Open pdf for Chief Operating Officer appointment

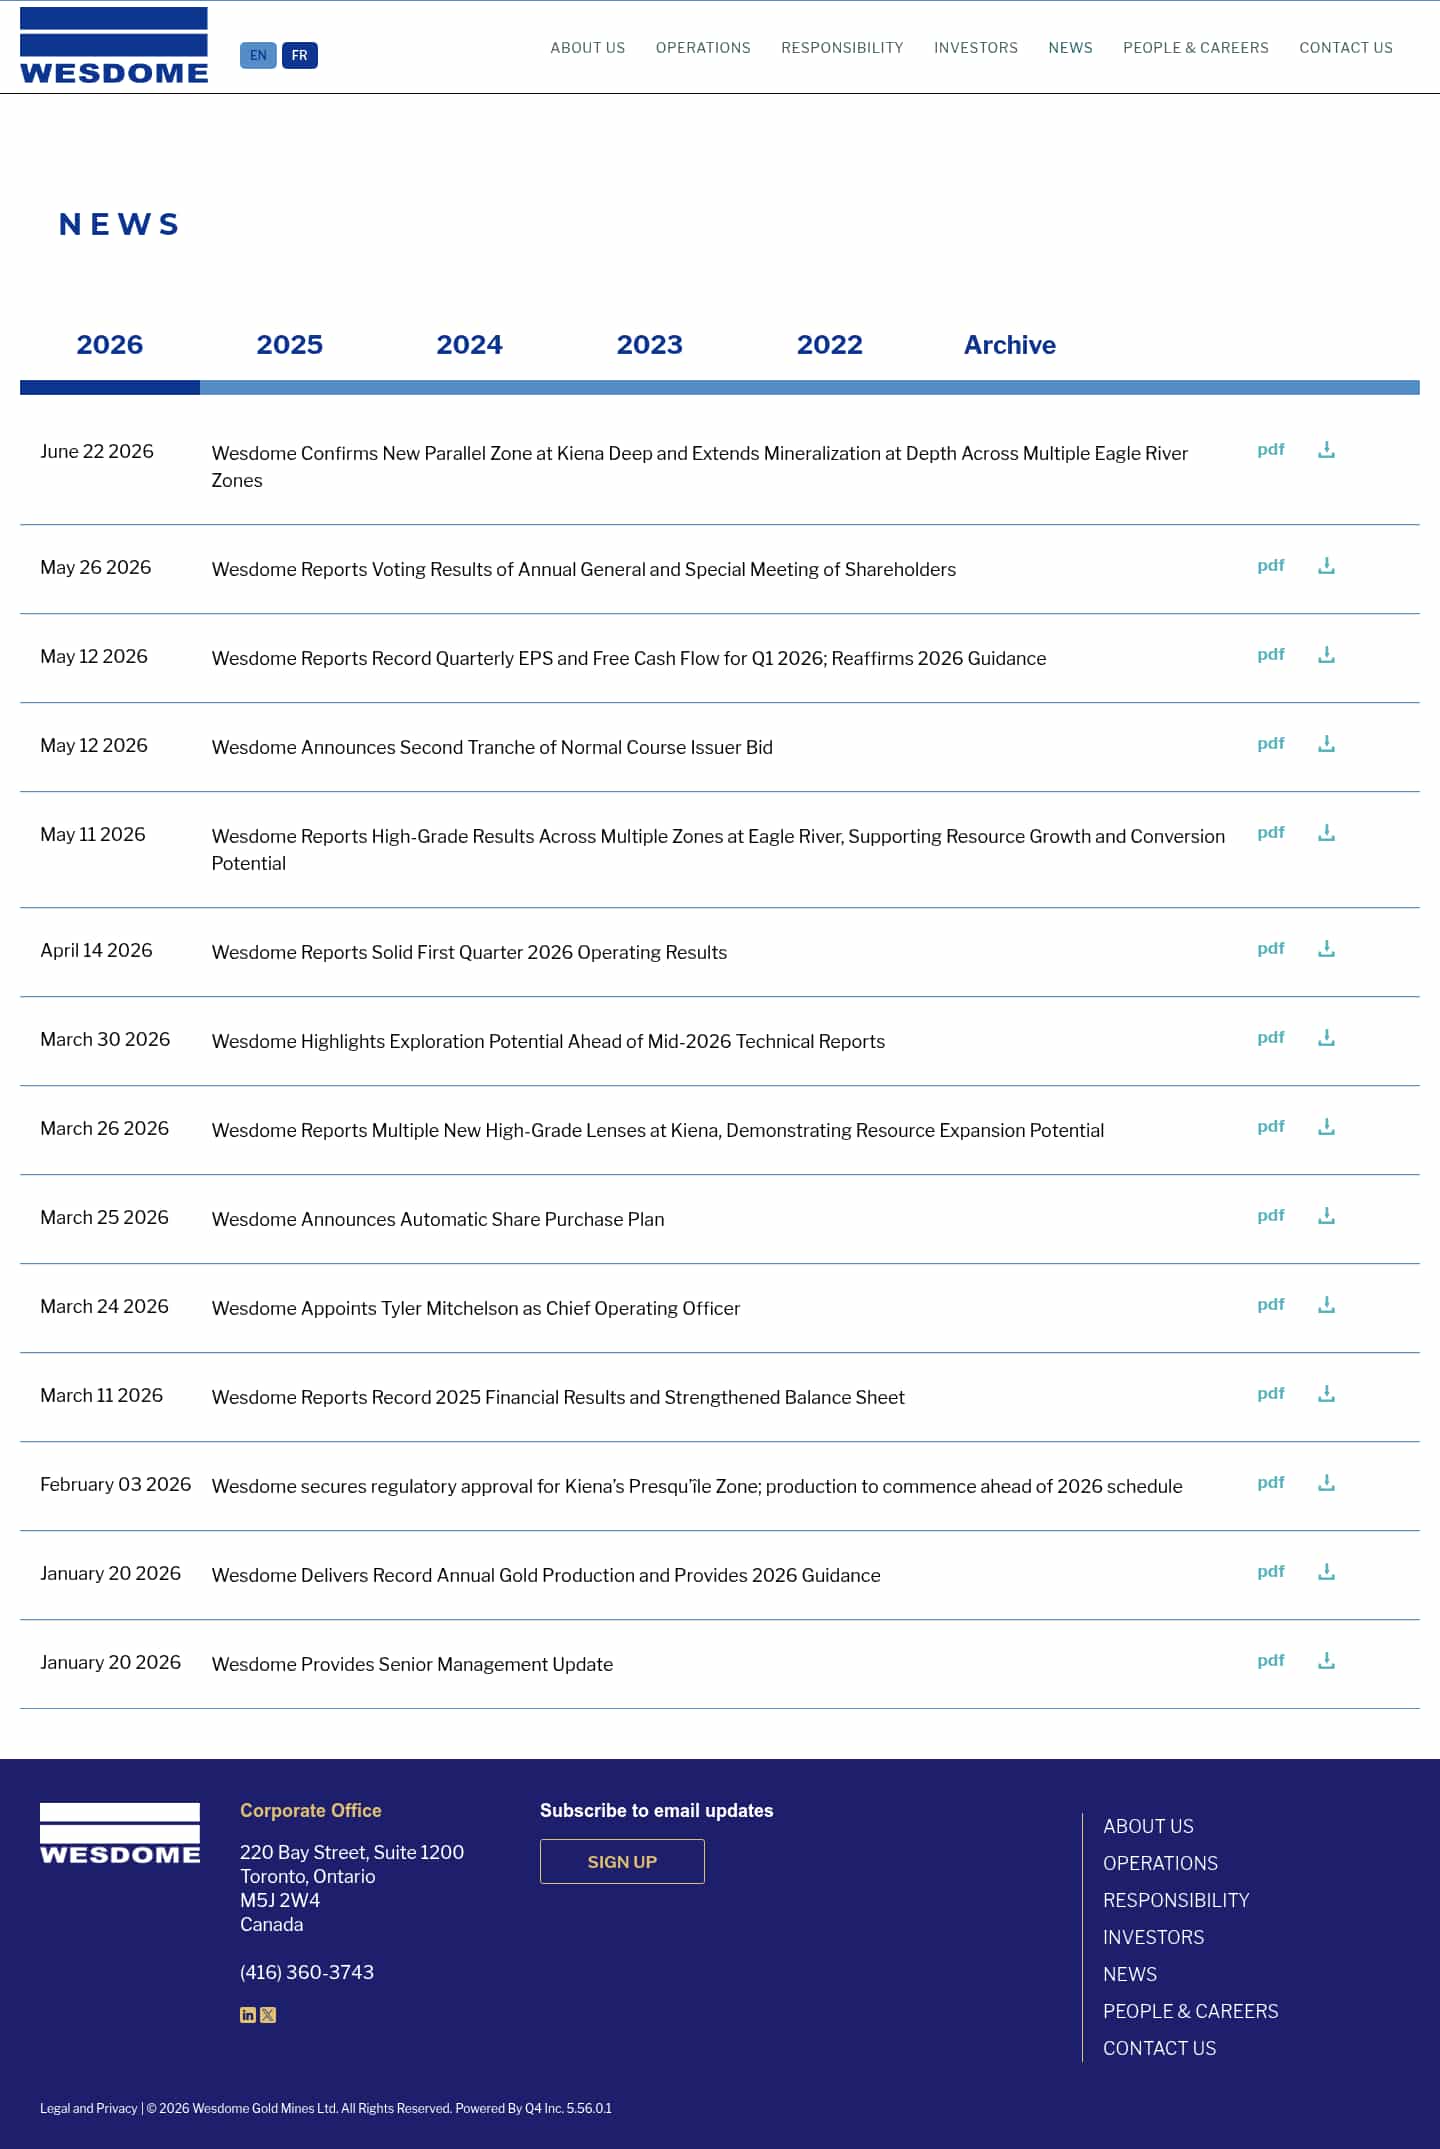tap(1271, 1305)
